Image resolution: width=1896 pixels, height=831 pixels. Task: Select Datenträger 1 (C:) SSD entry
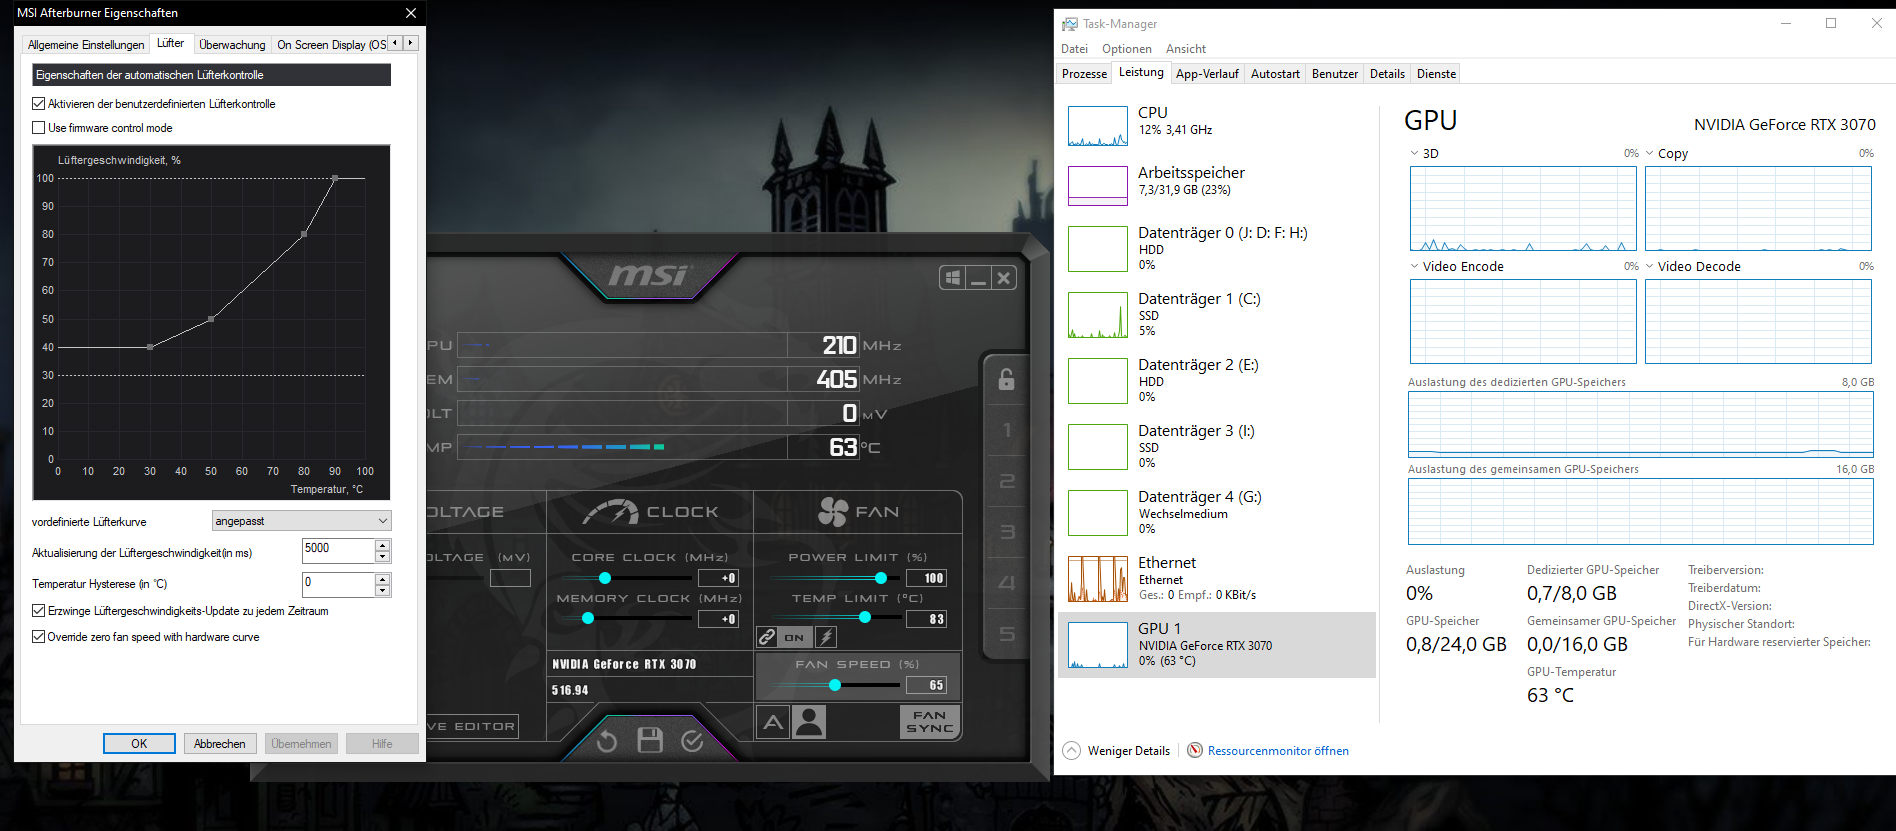[1216, 315]
